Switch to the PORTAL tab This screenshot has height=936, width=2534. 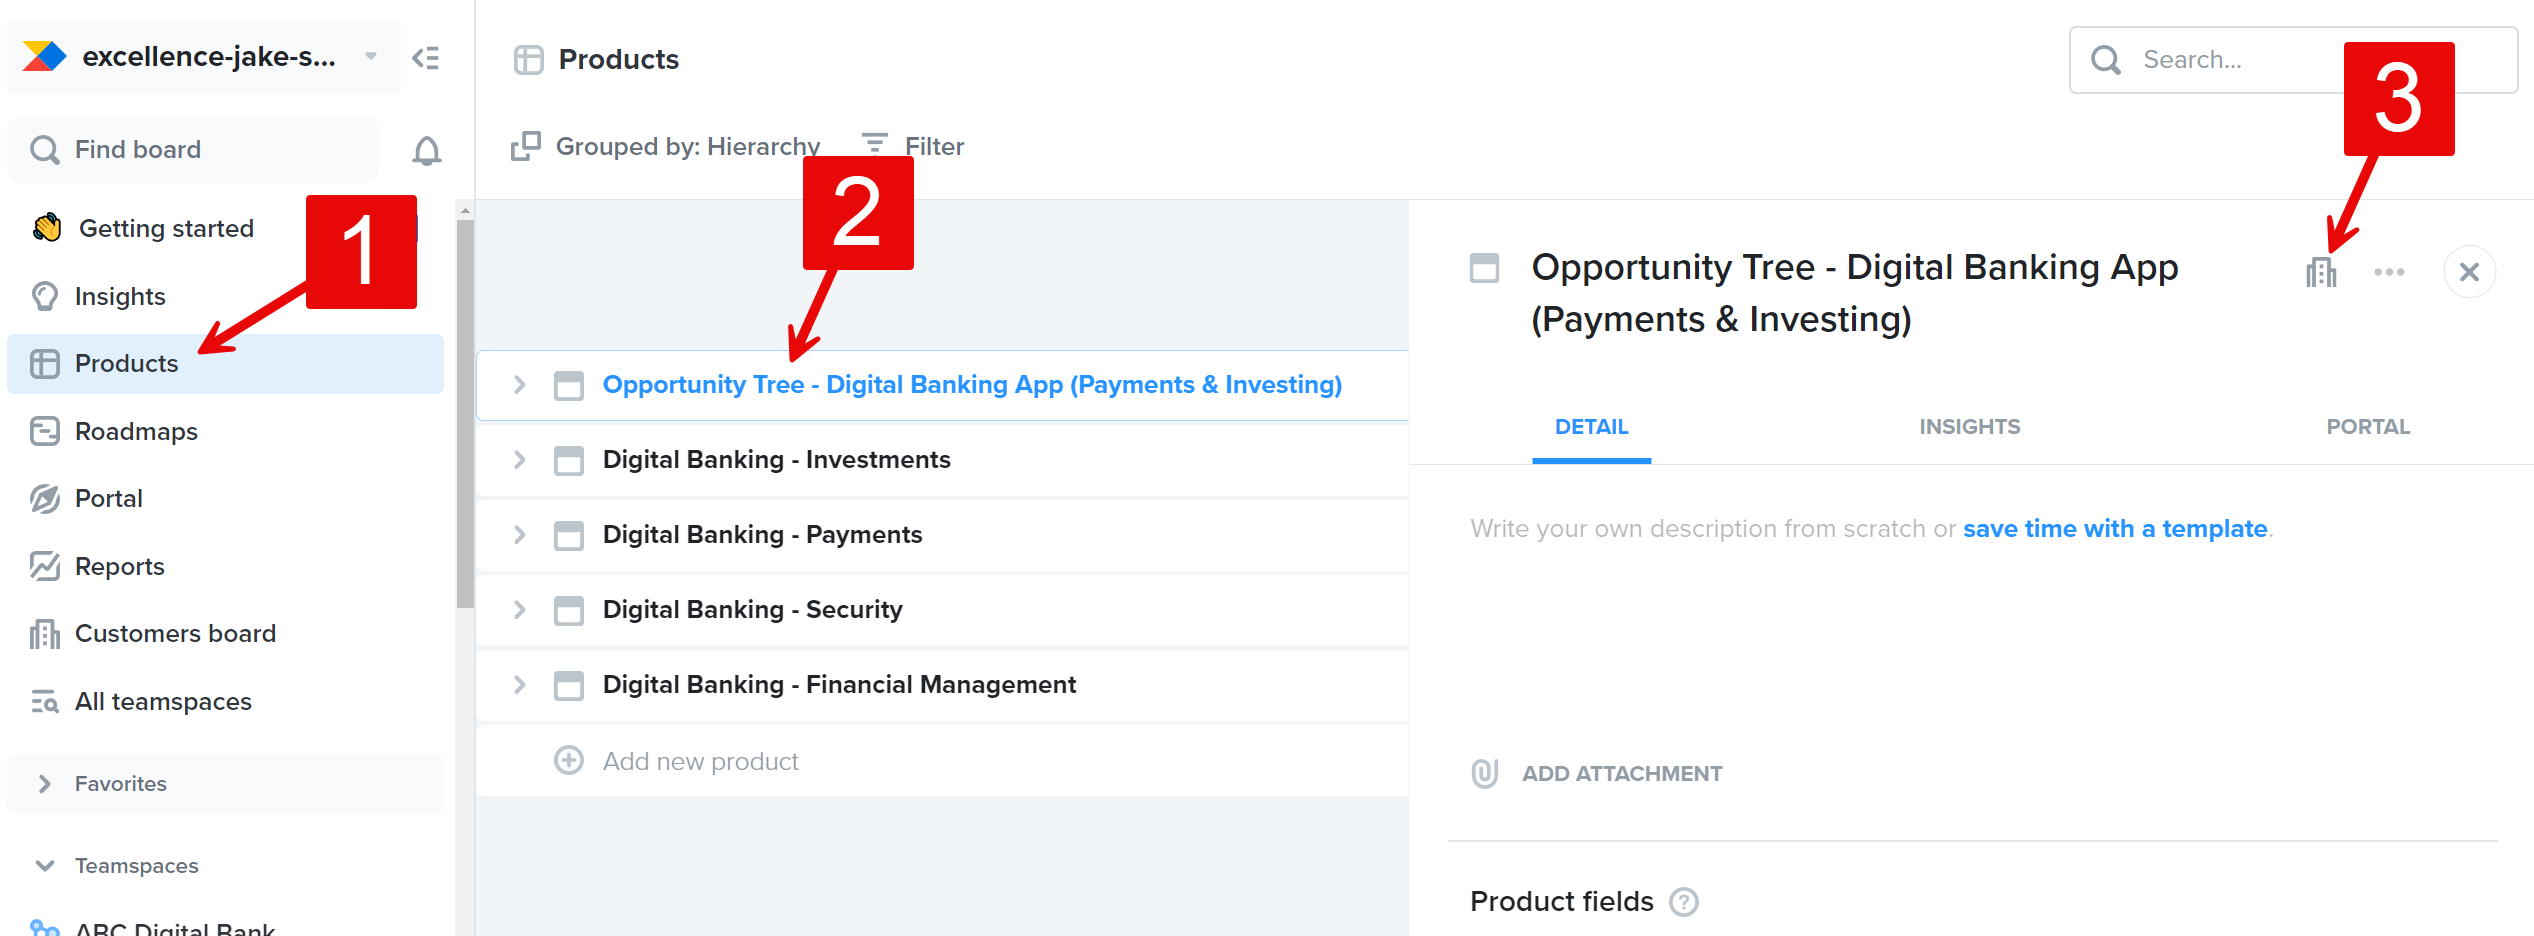click(2367, 426)
